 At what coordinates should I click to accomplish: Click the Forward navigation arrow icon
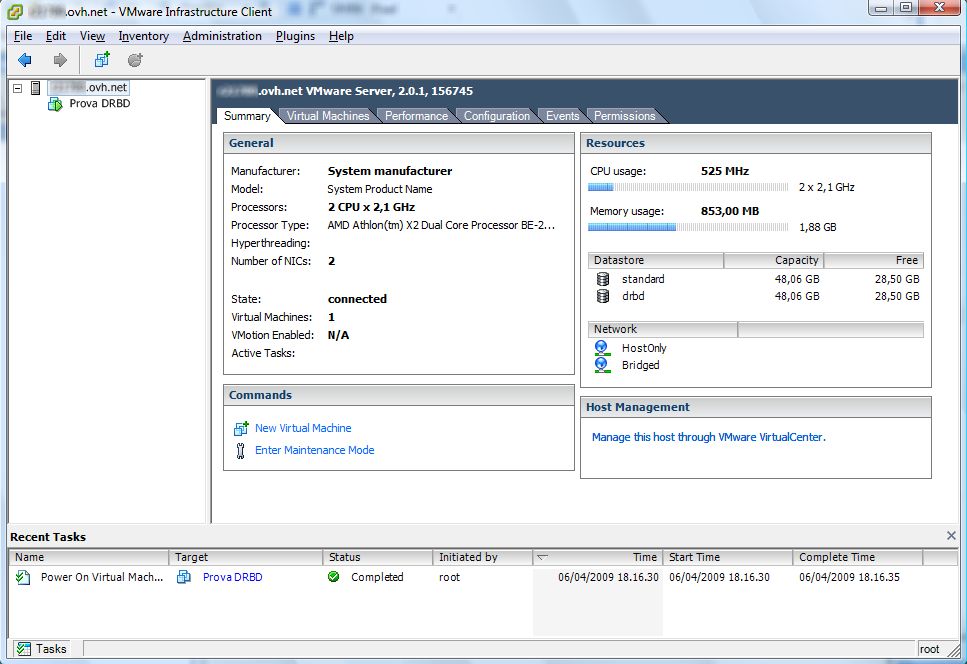click(60, 60)
